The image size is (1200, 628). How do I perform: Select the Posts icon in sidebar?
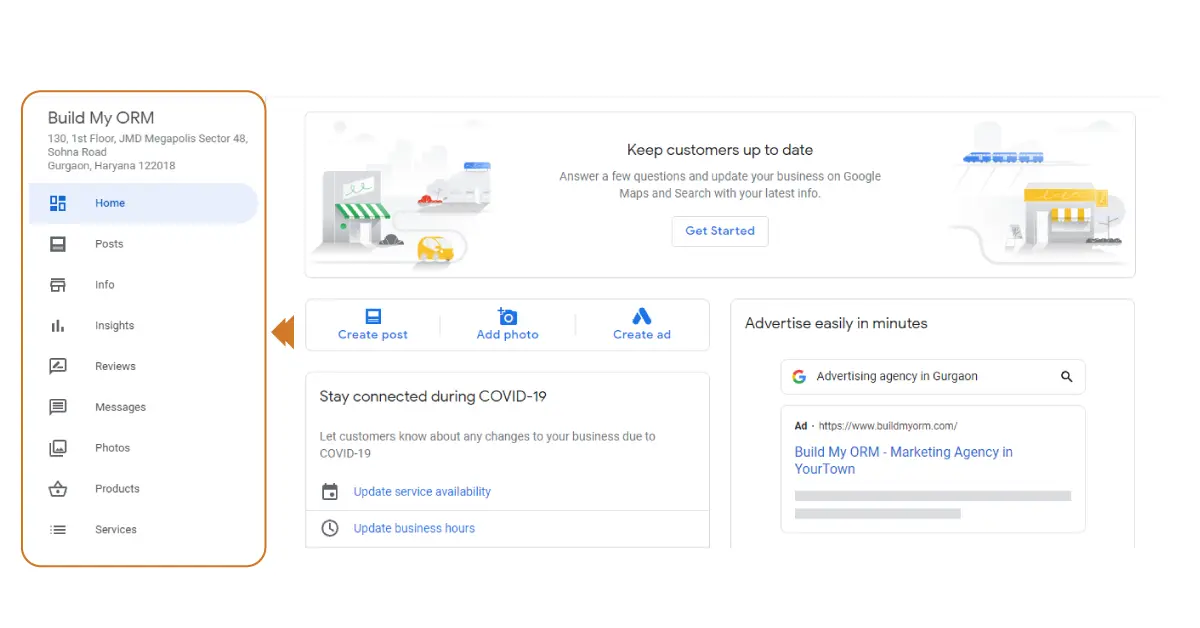click(58, 244)
